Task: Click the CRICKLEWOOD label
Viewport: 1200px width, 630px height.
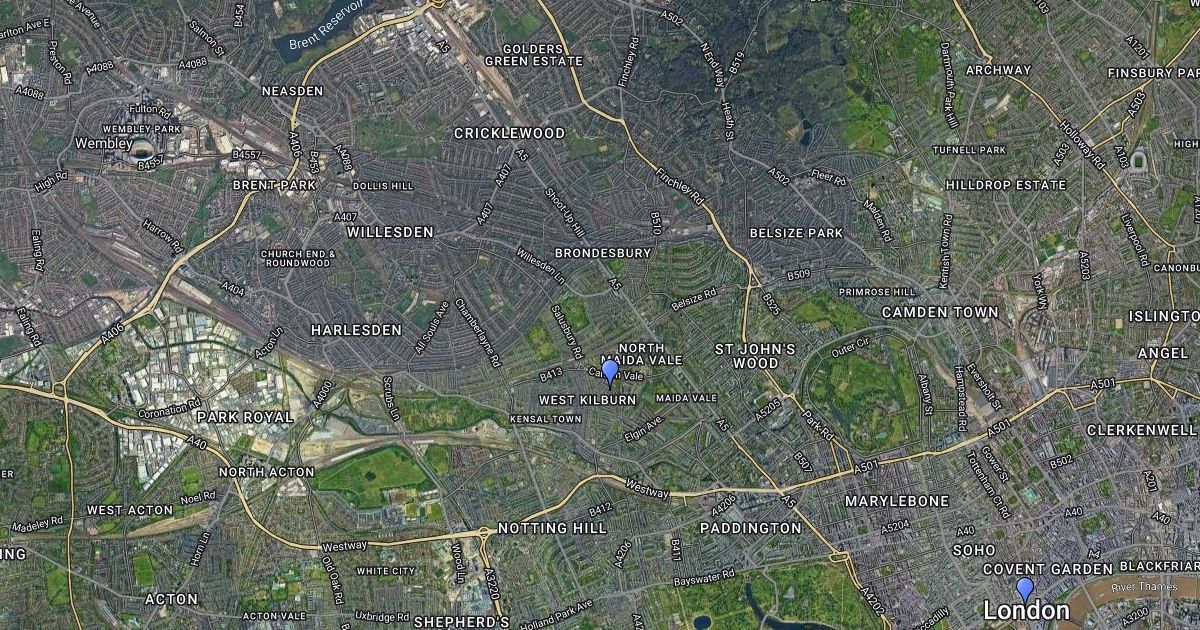Action: tap(509, 133)
